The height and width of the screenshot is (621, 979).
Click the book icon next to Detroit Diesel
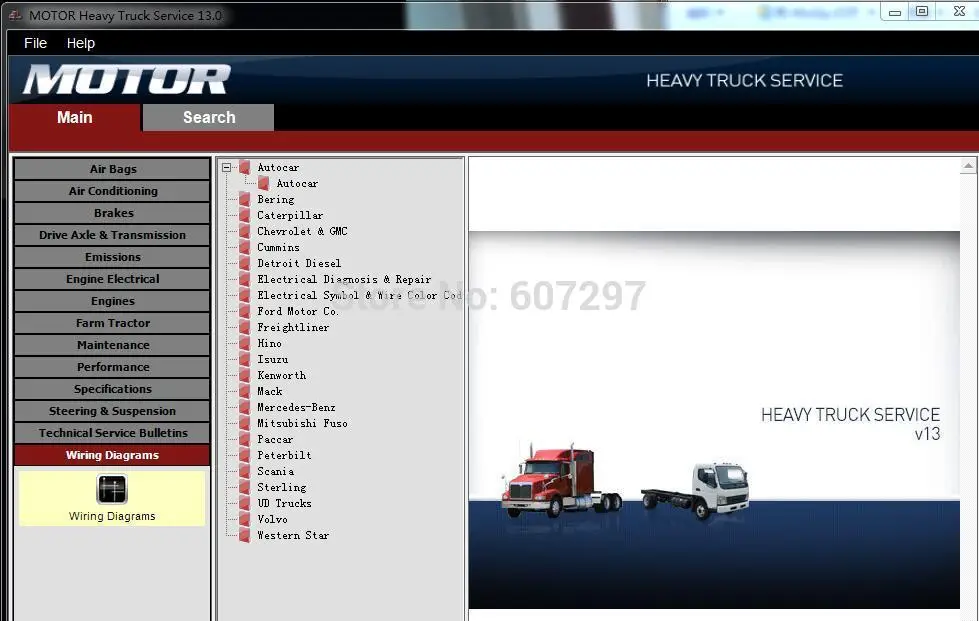pyautogui.click(x=245, y=263)
